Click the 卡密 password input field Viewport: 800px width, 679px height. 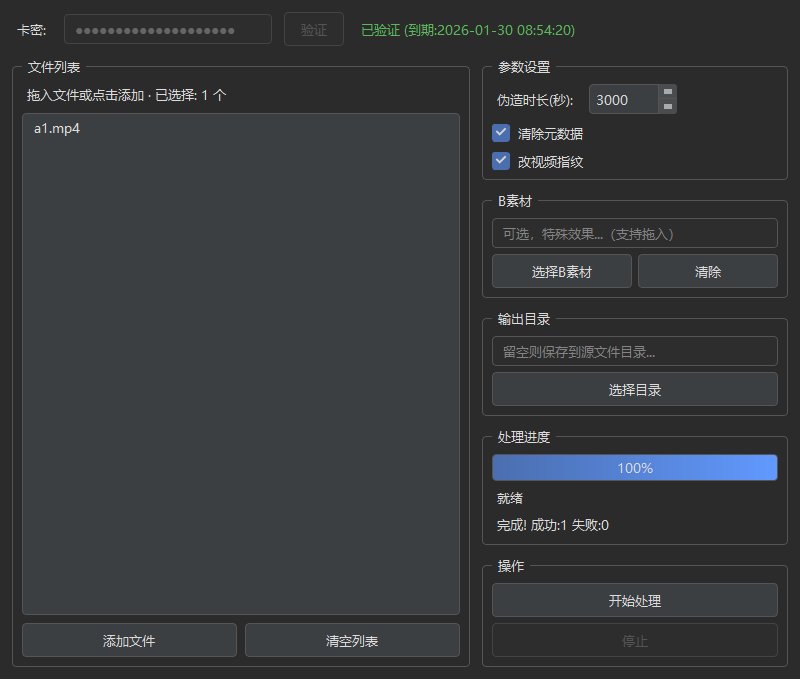point(167,30)
